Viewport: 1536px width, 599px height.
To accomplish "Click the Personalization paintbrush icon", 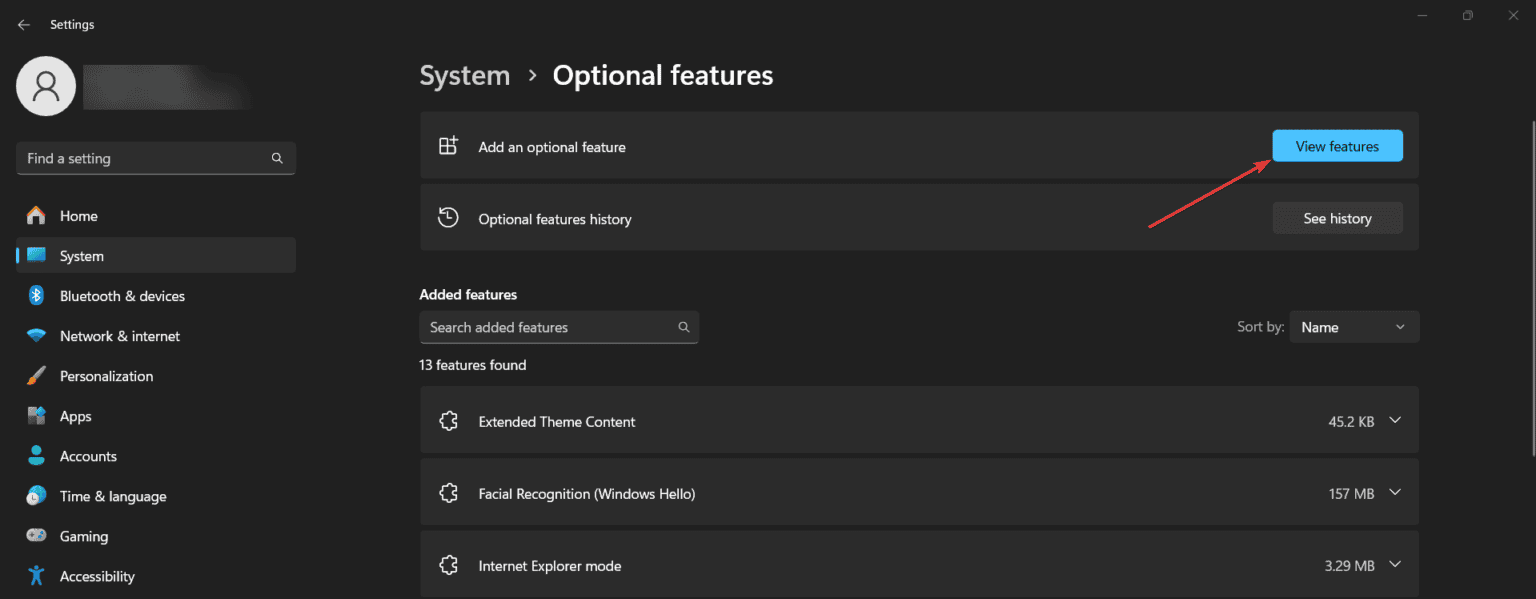I will tap(37, 376).
